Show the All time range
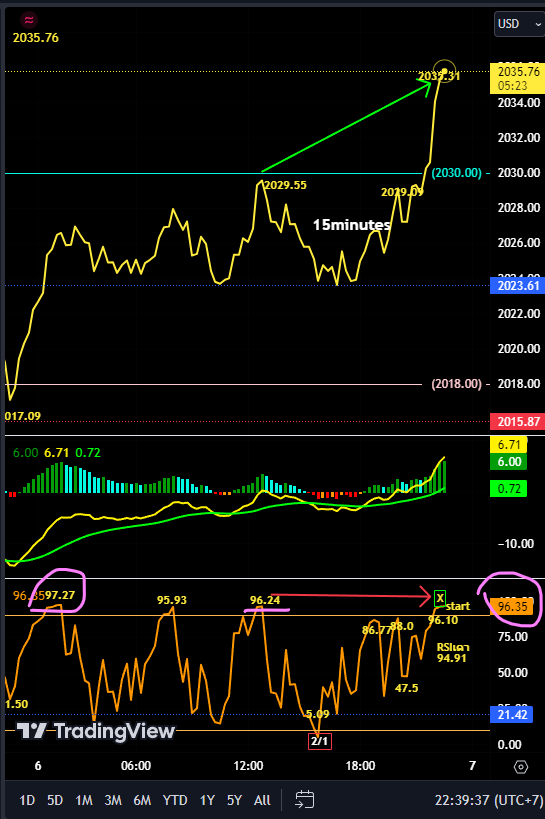The height and width of the screenshot is (819, 545). click(262, 800)
